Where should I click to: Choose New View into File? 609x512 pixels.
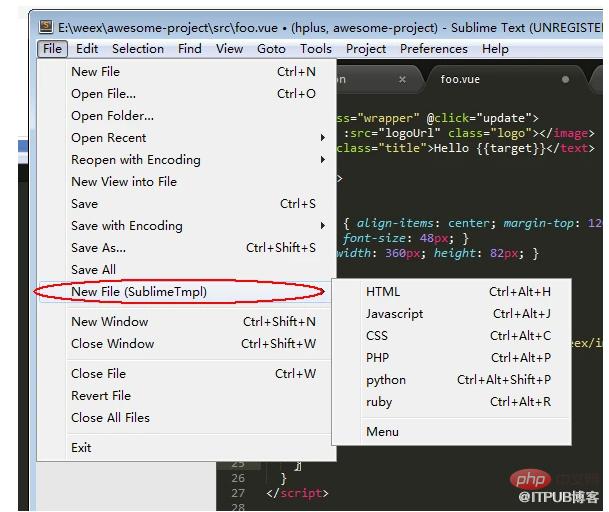click(x=187, y=182)
